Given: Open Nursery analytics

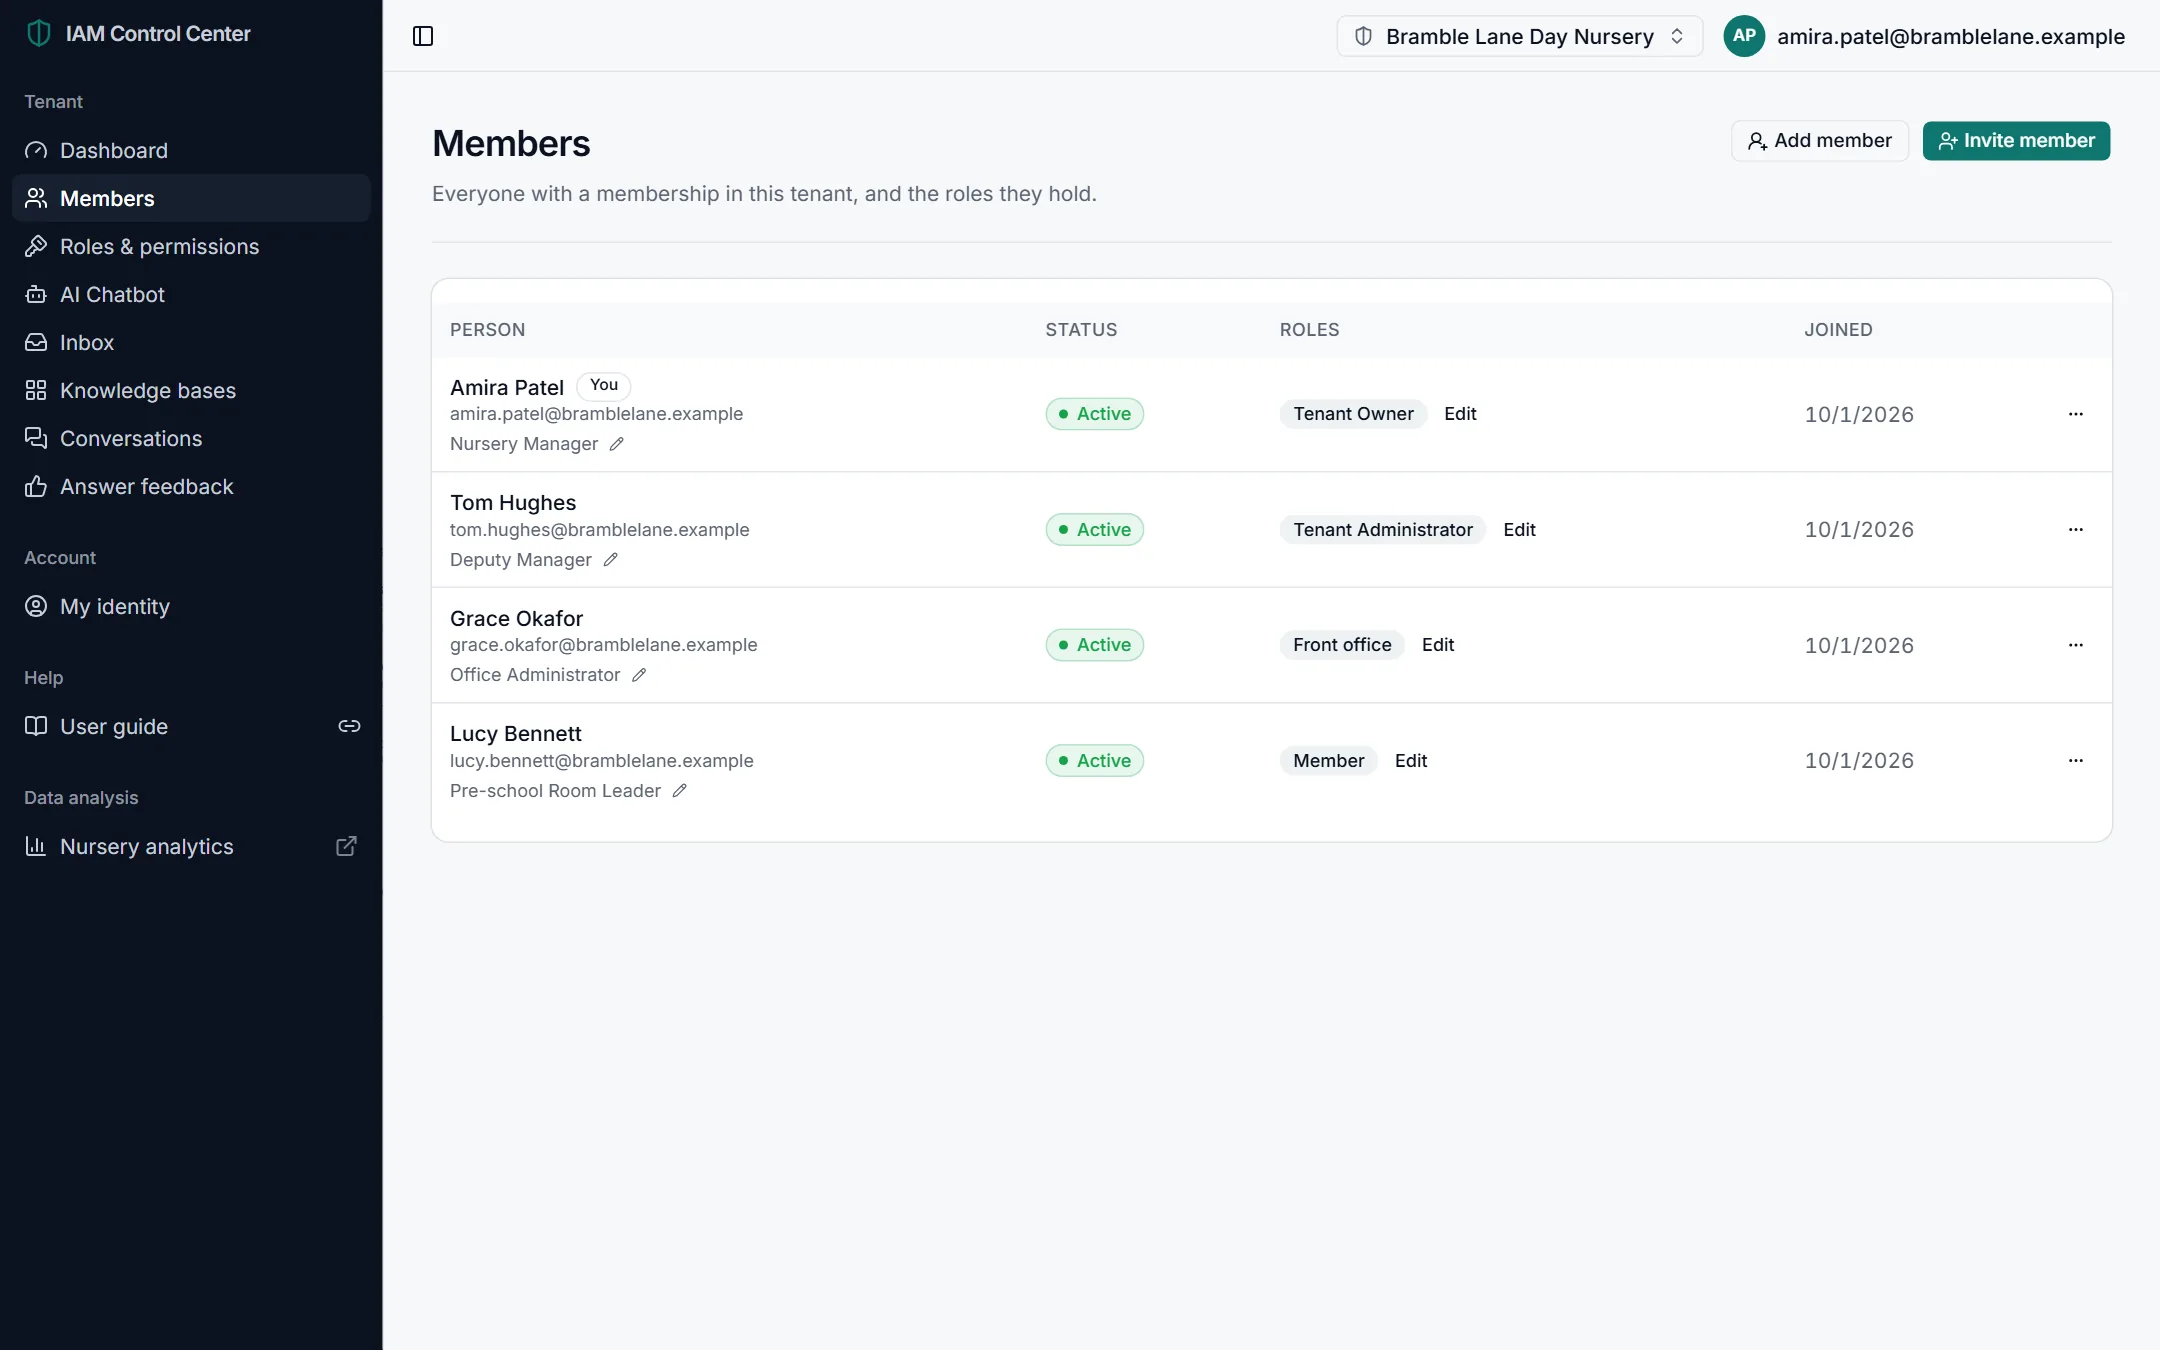Looking at the screenshot, I should tap(191, 846).
